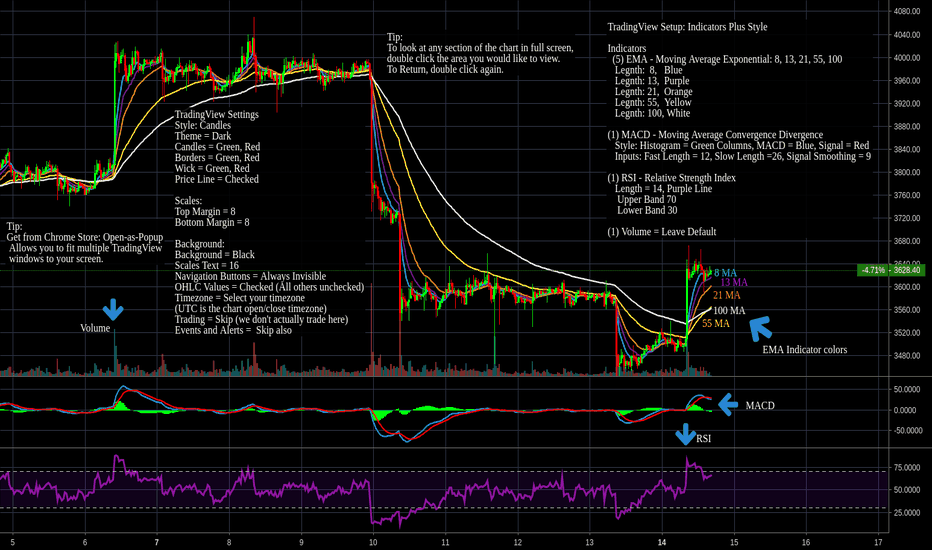Click the 'RSI' label above the purple line
932x550 pixels.
click(704, 439)
